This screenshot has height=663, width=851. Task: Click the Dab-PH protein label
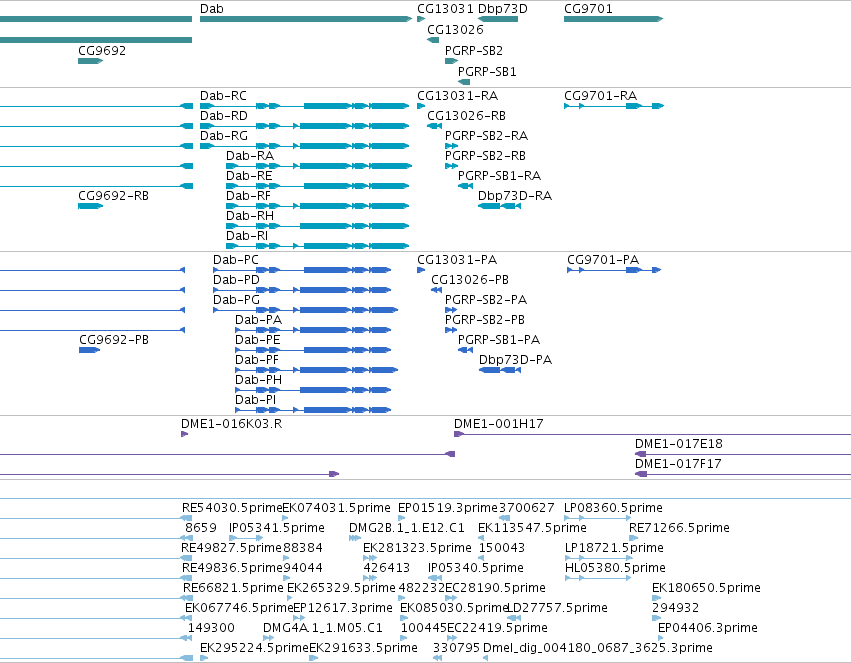(x=258, y=380)
